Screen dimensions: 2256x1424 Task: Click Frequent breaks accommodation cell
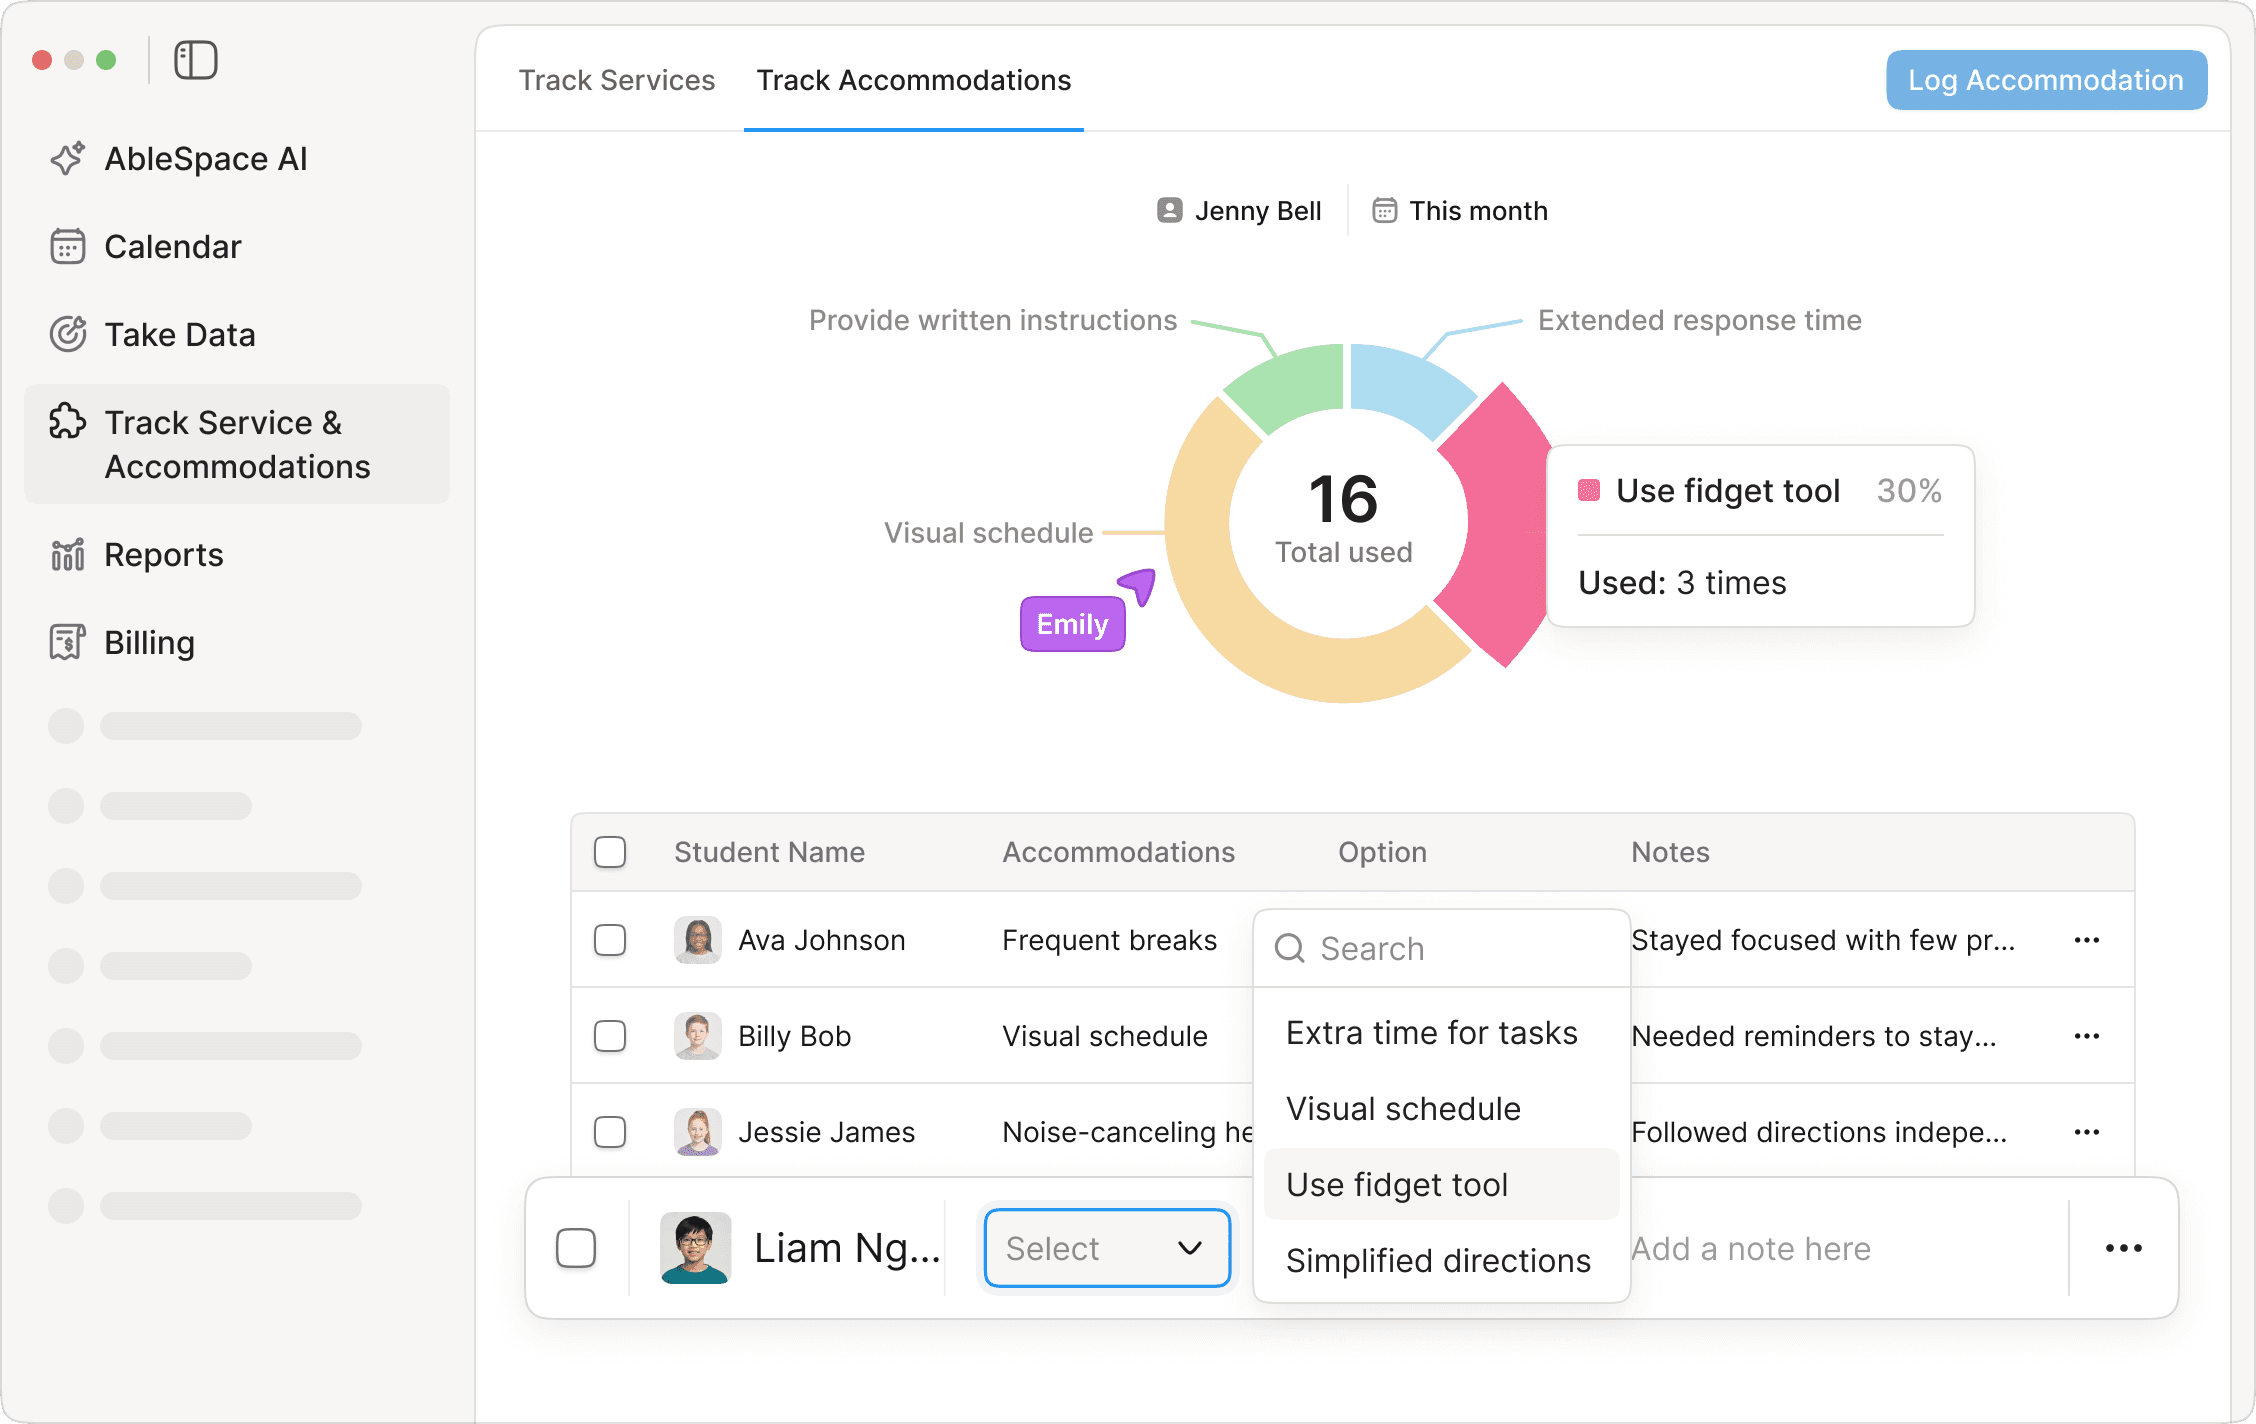pos(1109,940)
